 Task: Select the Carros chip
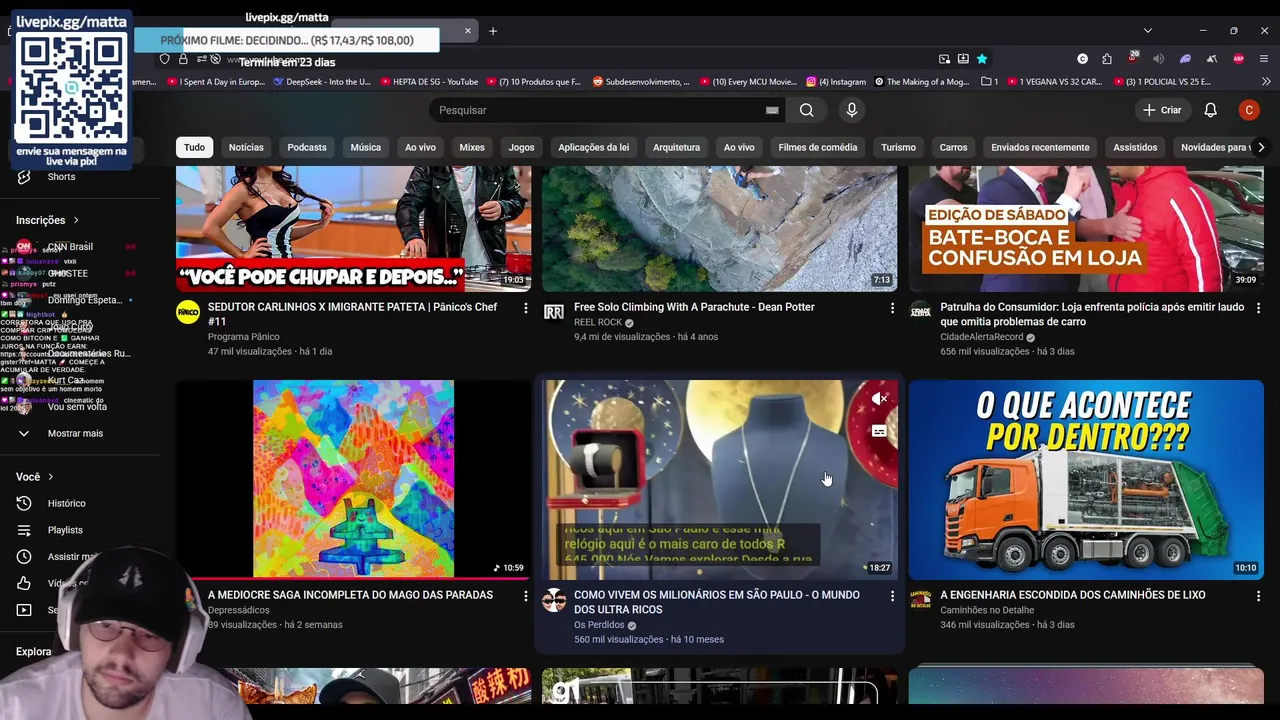(x=953, y=147)
